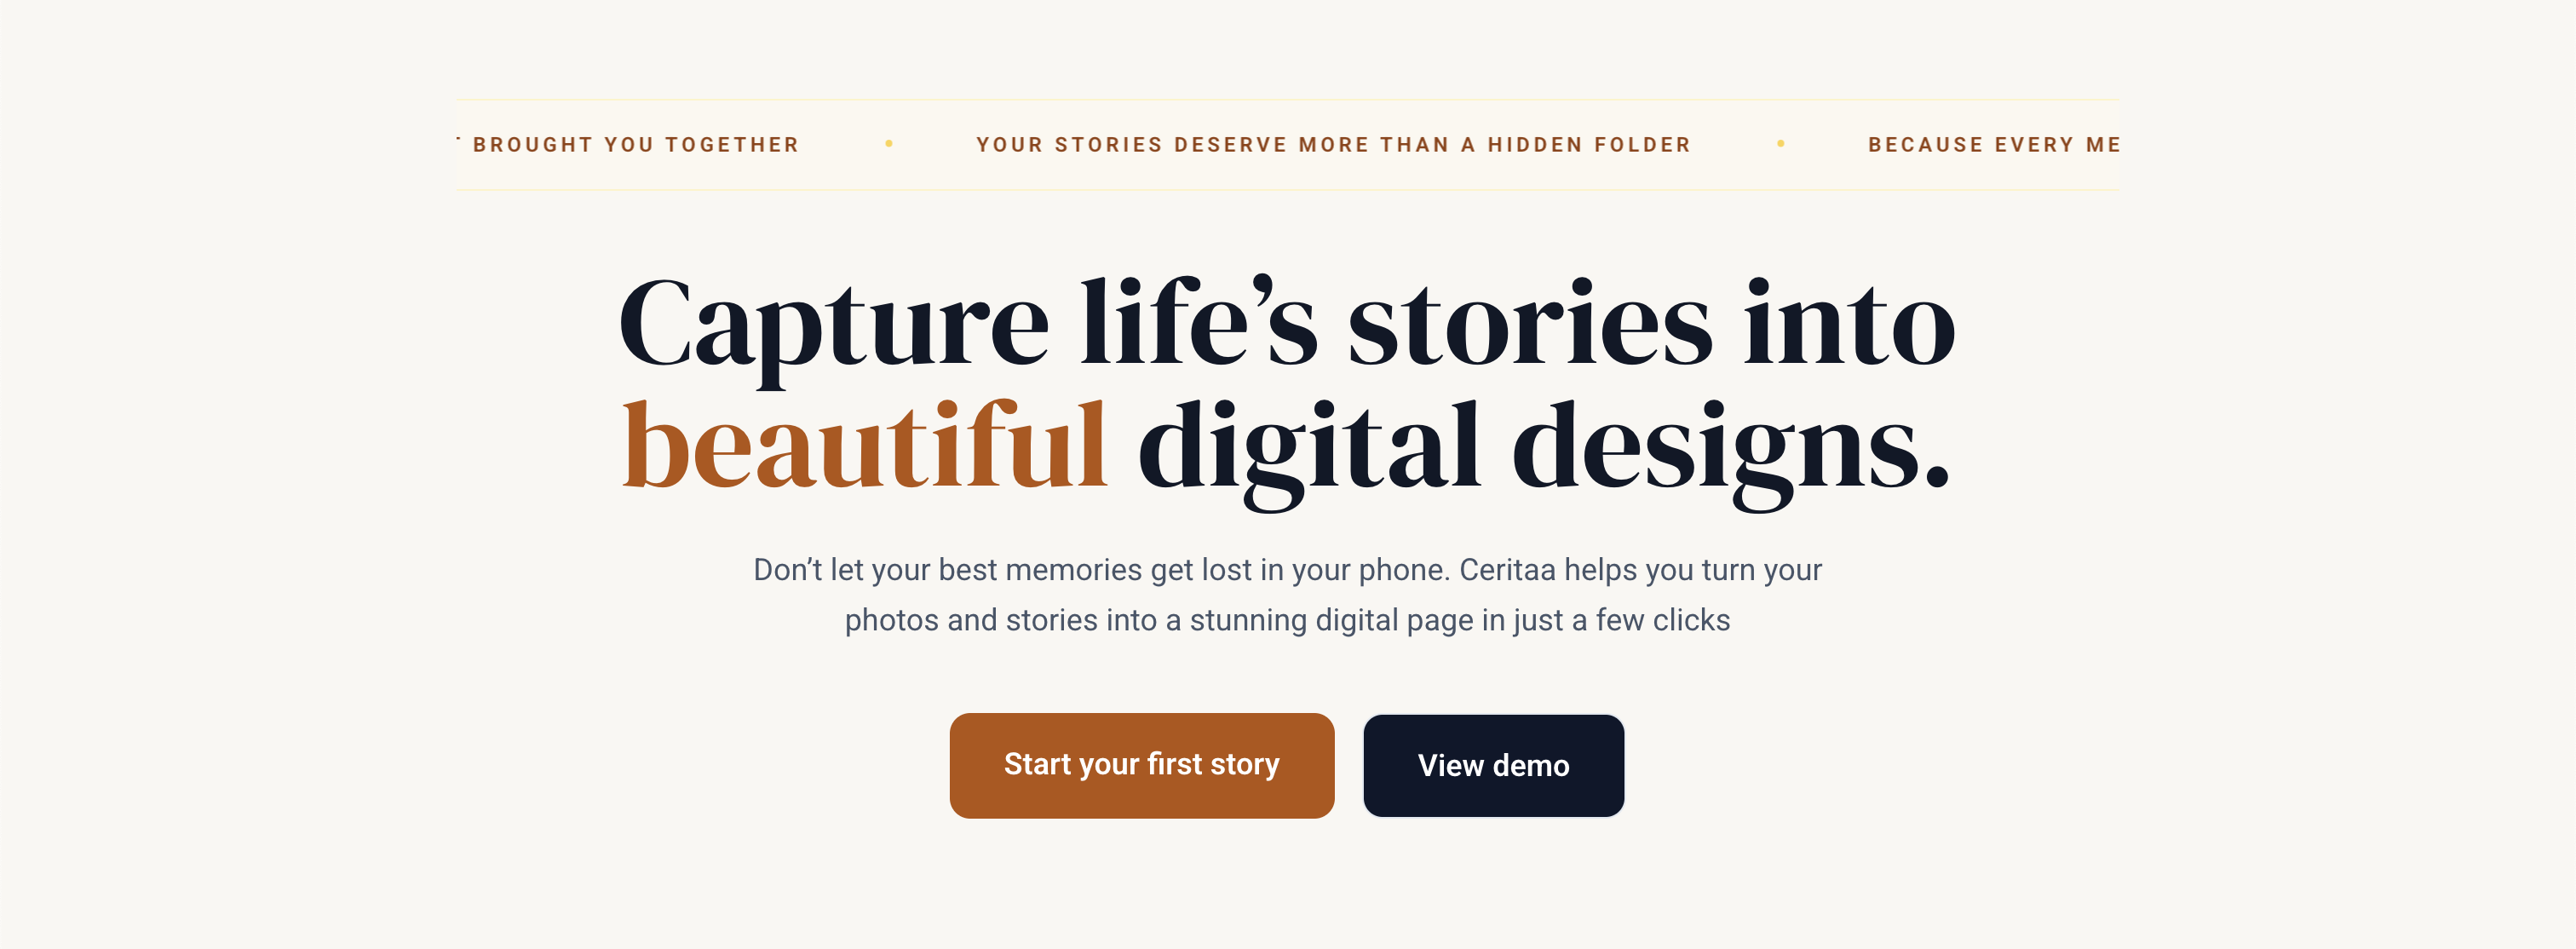Click the "View demo" button
This screenshot has width=2576, height=949.
point(1493,765)
